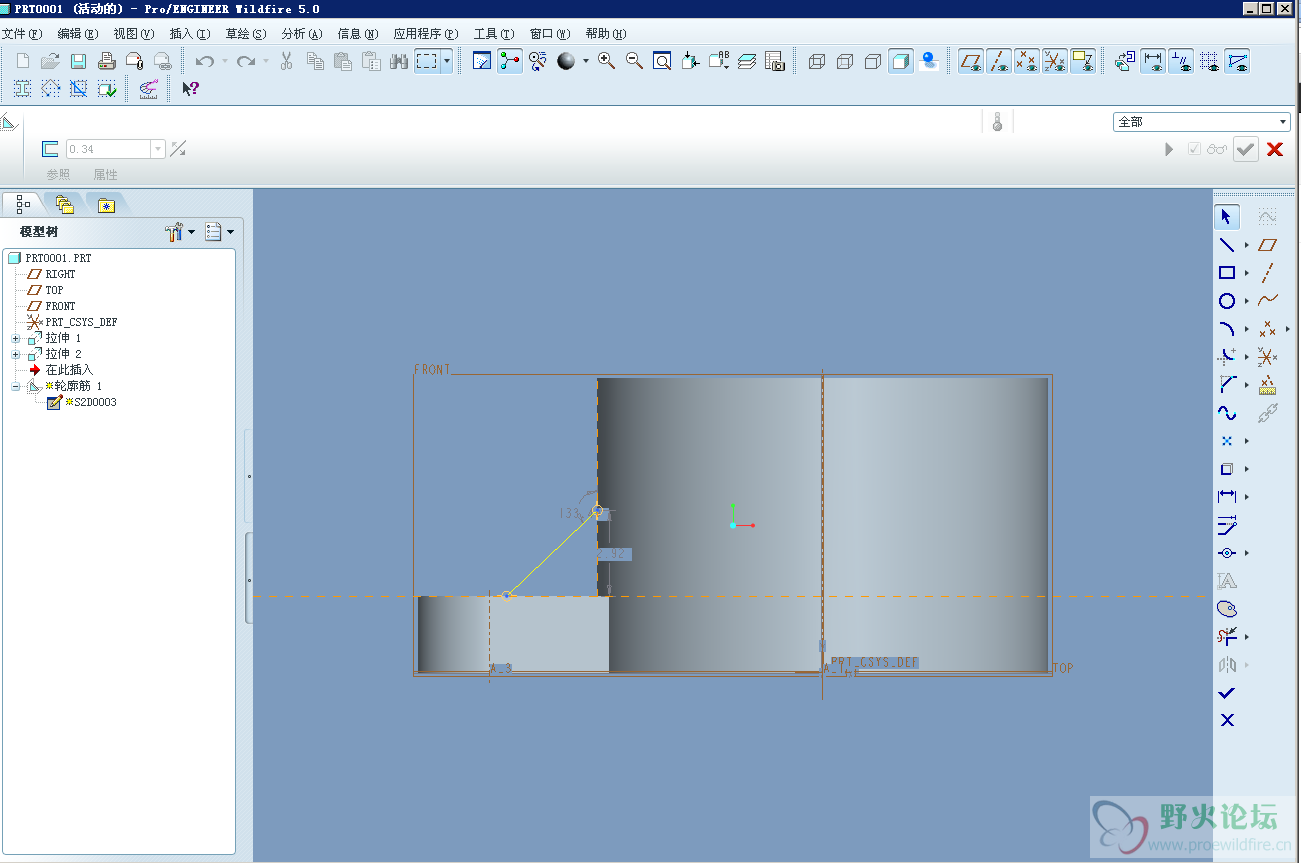
Task: Select the spline curve tool
Action: tap(1227, 413)
